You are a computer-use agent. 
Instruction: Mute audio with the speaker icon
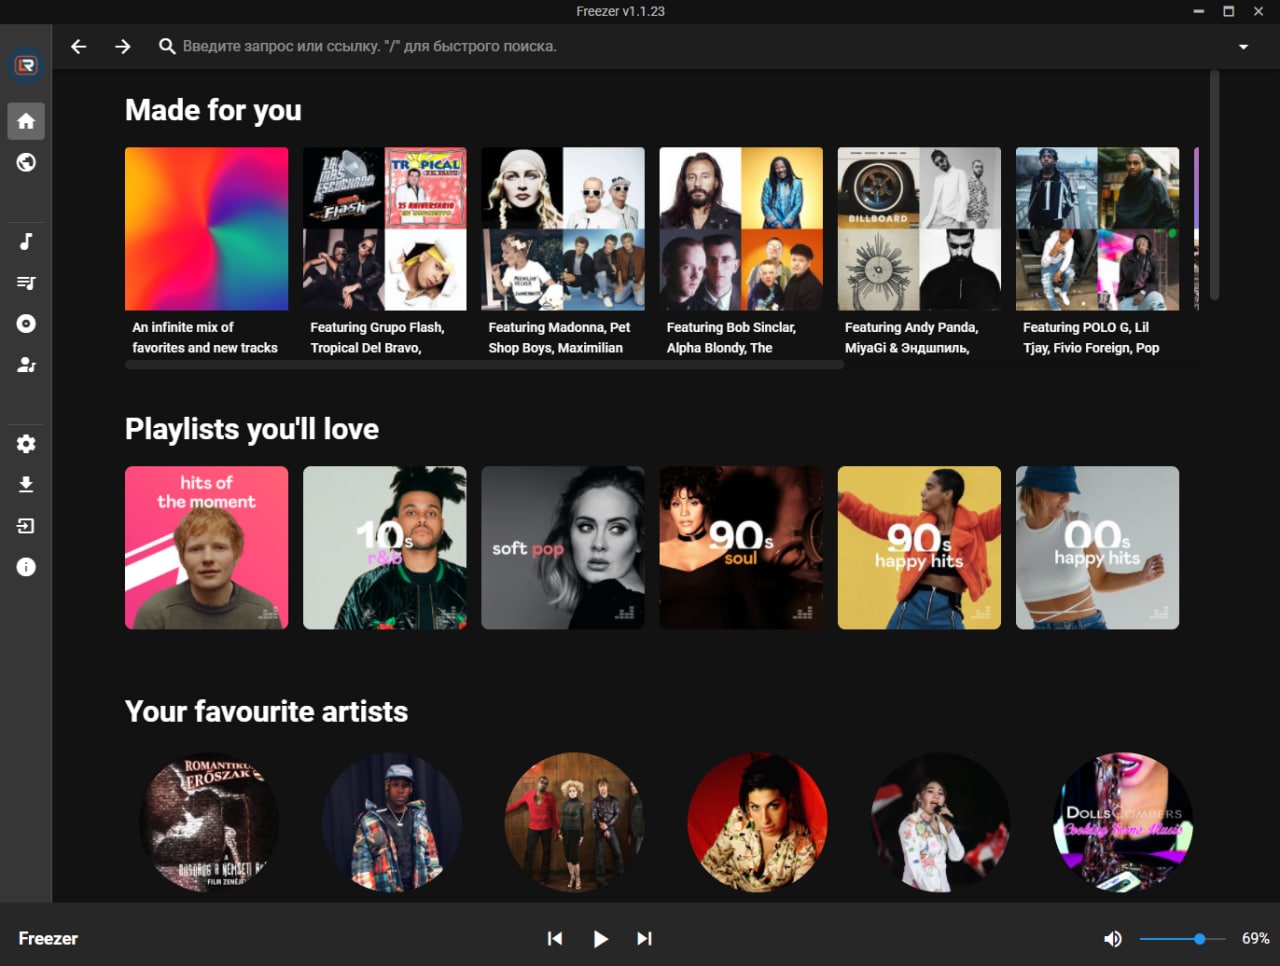pyautogui.click(x=1112, y=939)
